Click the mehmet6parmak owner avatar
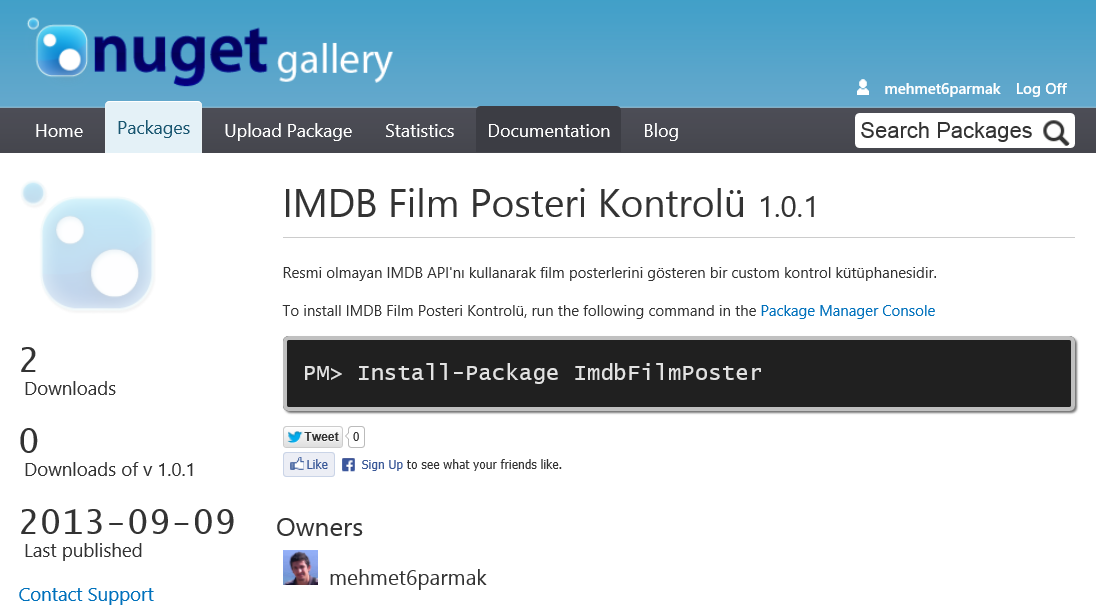 tap(301, 567)
